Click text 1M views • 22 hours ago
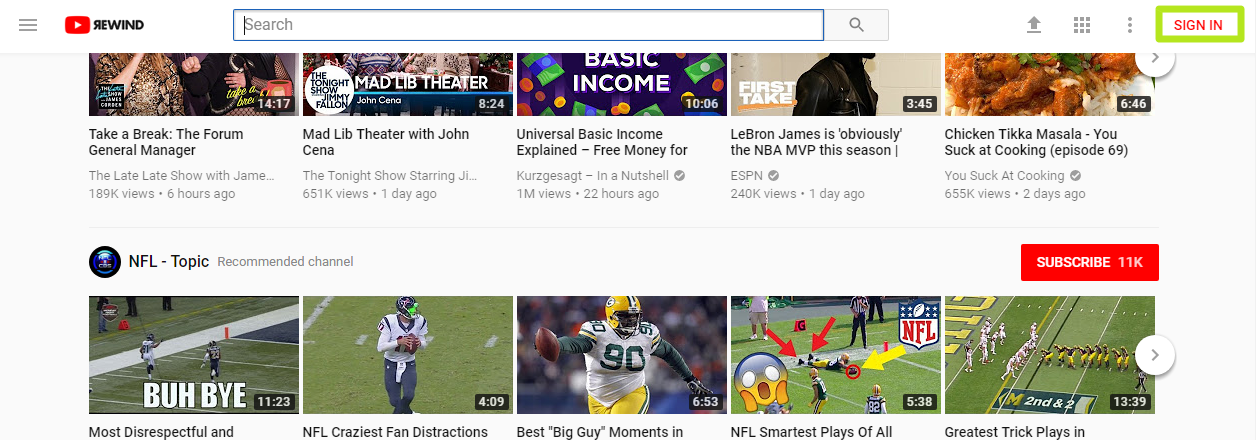The image size is (1256, 440). coord(588,194)
